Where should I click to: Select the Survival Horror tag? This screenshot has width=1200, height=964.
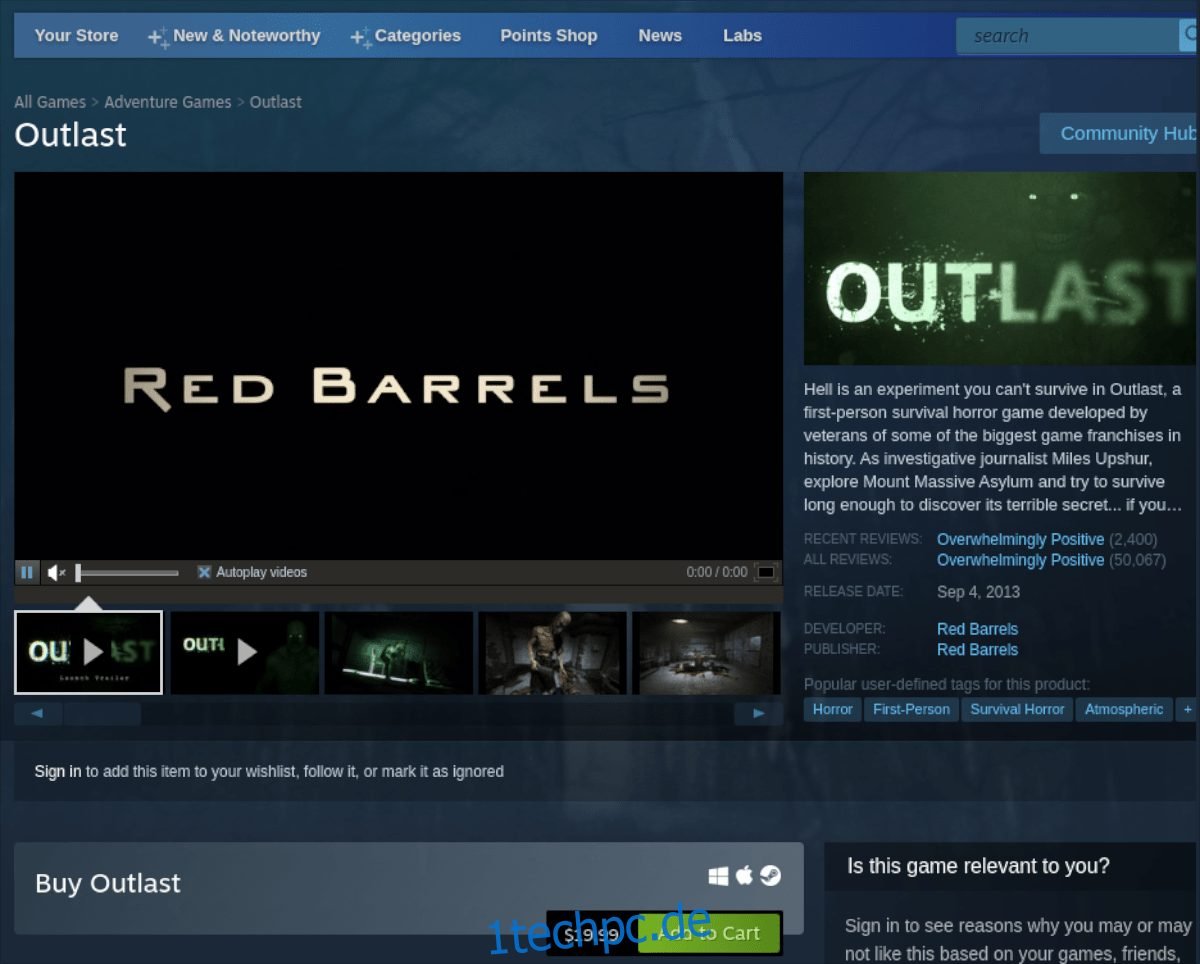[1017, 709]
